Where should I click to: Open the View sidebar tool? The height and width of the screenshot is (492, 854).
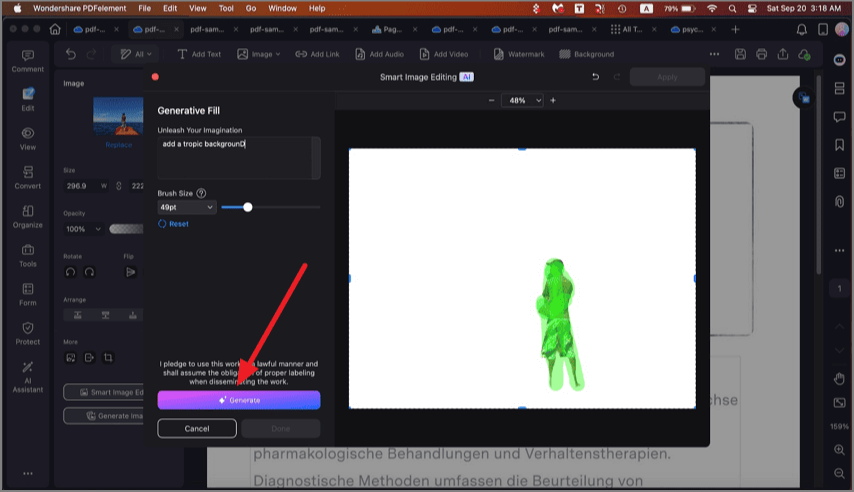coord(28,139)
